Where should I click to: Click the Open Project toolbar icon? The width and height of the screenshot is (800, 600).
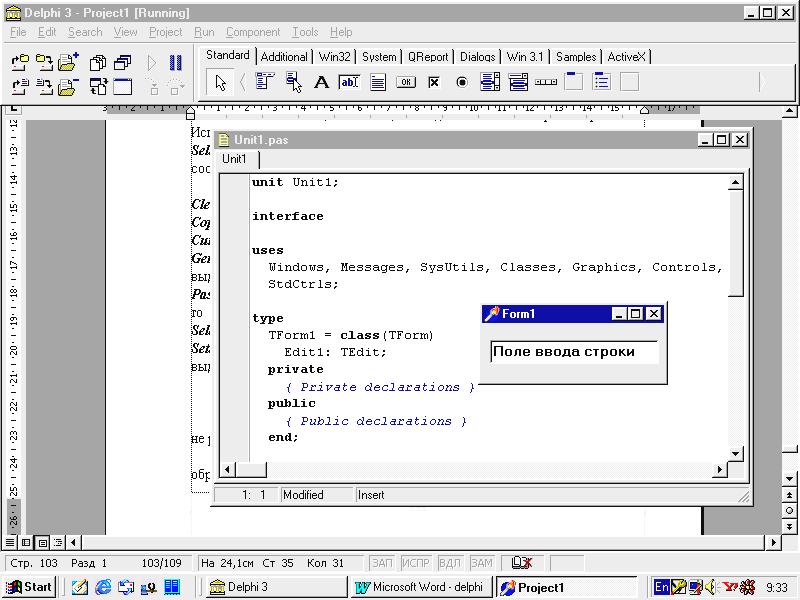[x=19, y=63]
